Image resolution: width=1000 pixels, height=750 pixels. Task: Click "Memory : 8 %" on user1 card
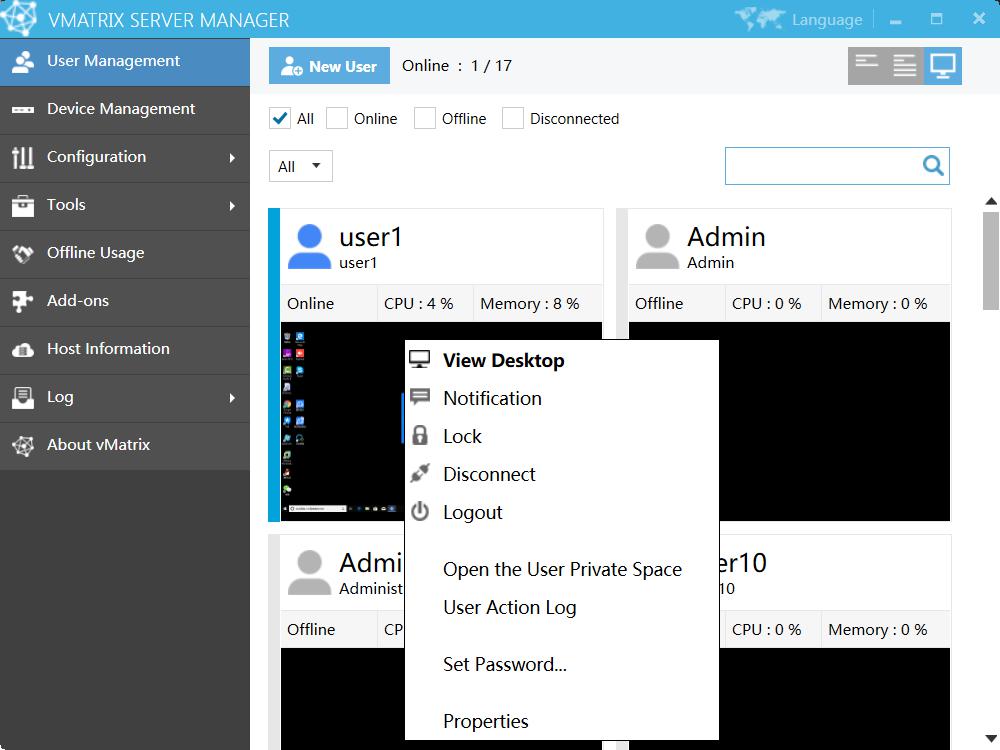(530, 304)
